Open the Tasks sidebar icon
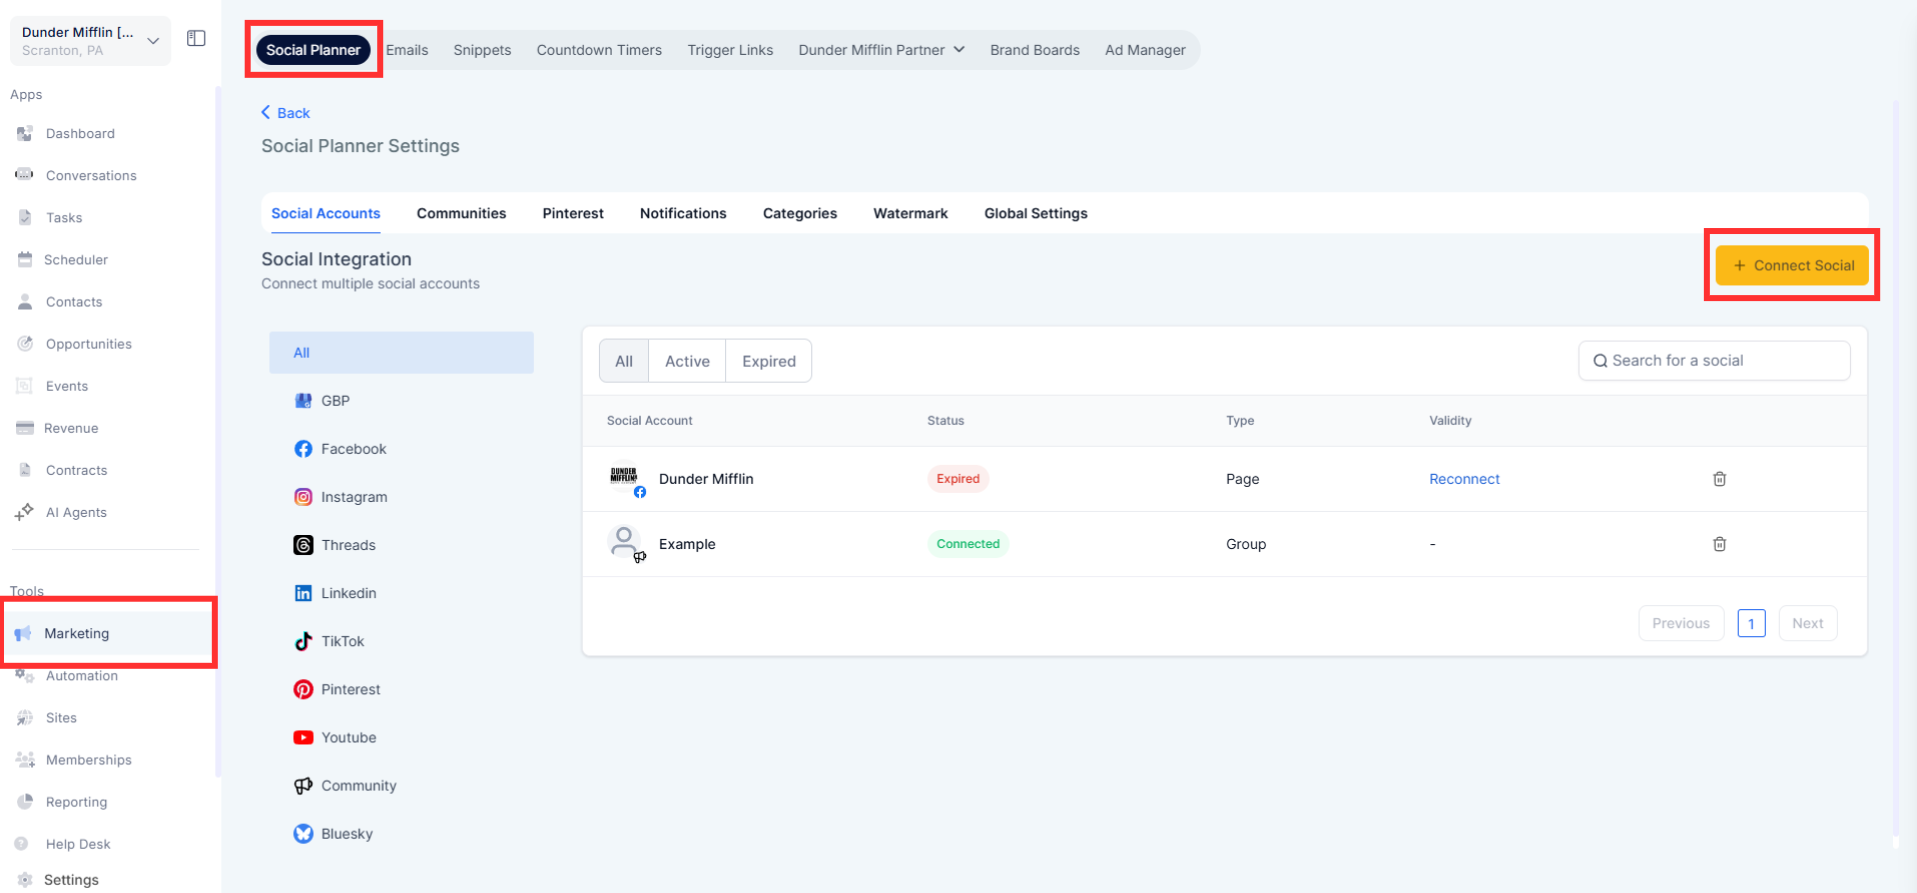Viewport: 1917px width, 893px height. [25, 218]
